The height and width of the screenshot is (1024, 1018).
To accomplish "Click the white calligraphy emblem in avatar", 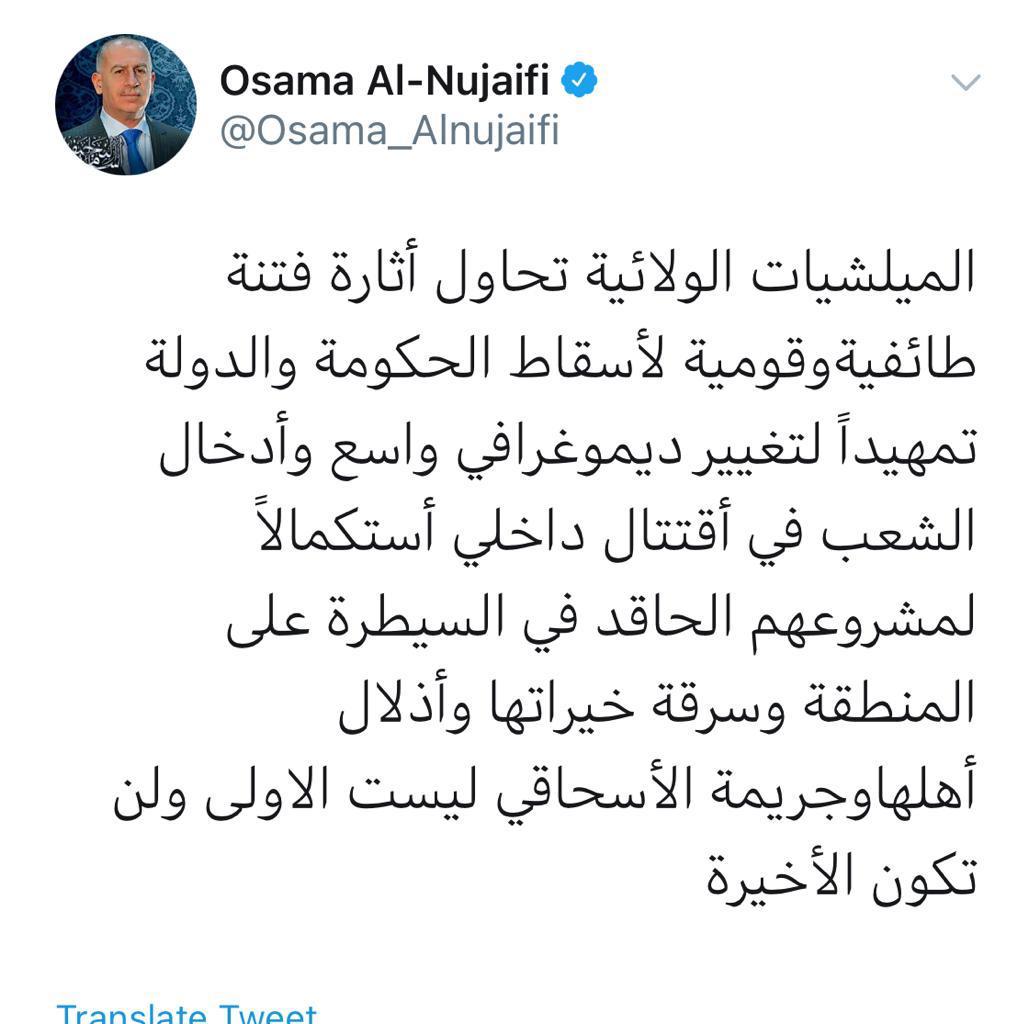I will pos(98,152).
